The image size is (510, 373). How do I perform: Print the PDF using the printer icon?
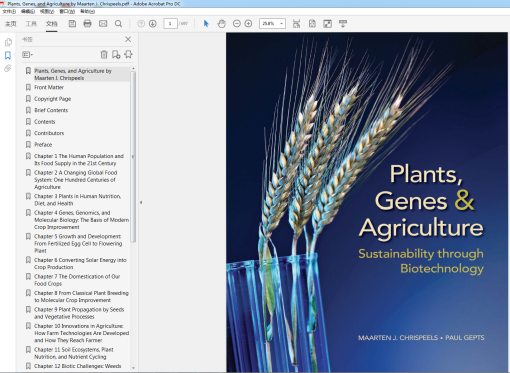[87, 24]
